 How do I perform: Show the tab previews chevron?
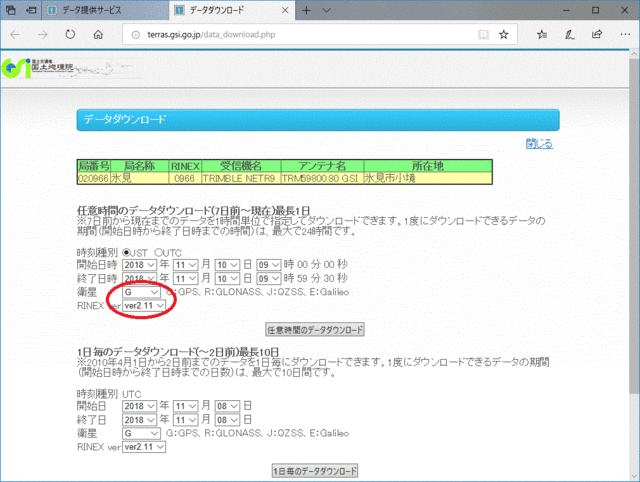tap(327, 11)
